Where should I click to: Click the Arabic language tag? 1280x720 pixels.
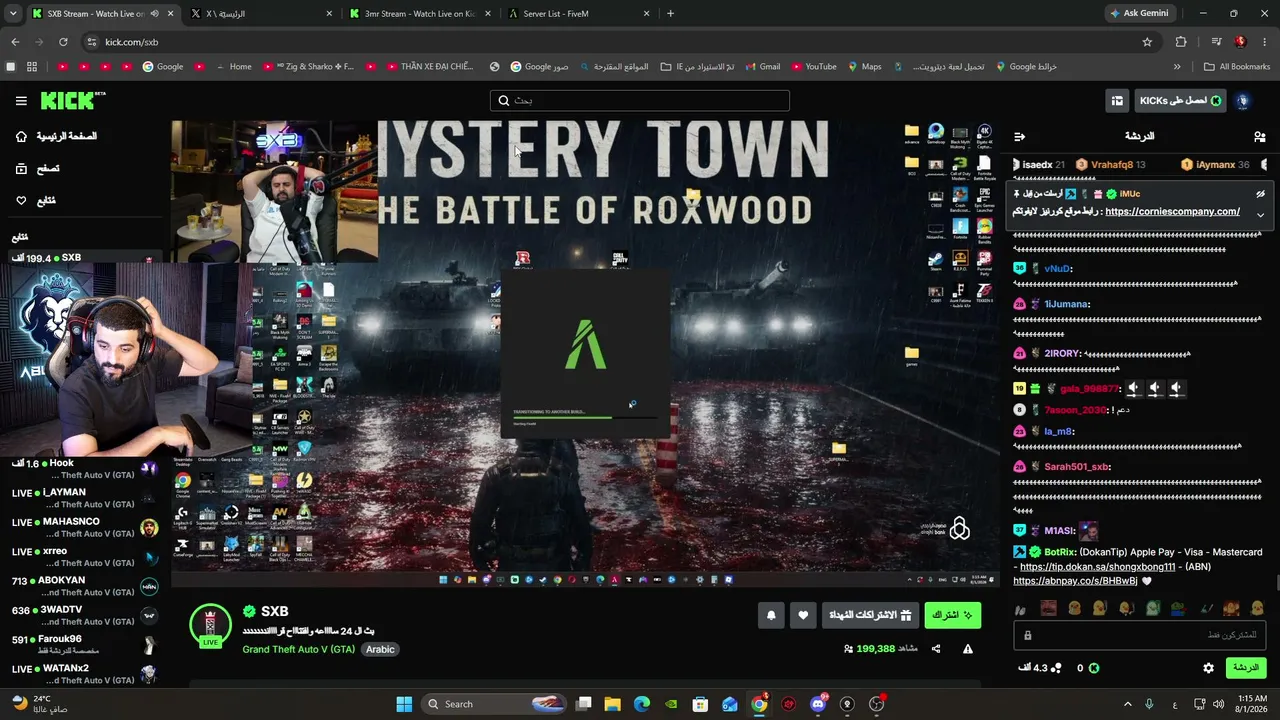(380, 649)
